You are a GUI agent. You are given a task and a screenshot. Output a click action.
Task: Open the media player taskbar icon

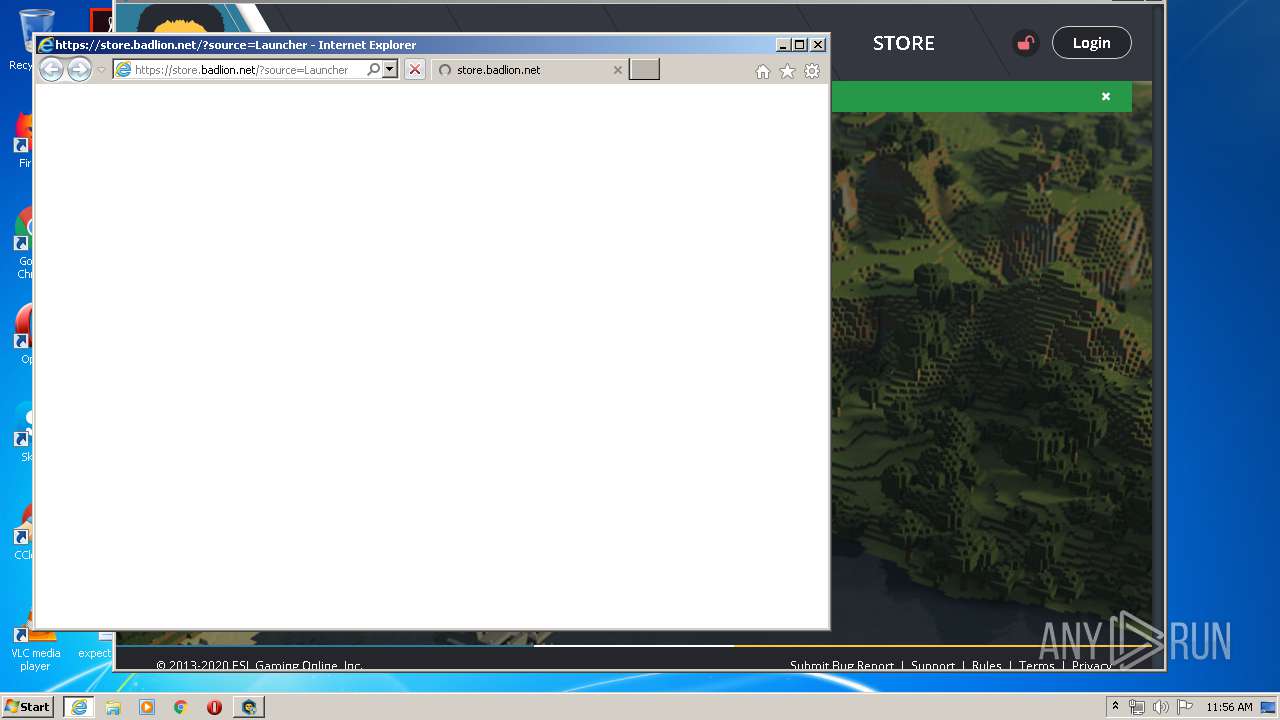pos(147,707)
